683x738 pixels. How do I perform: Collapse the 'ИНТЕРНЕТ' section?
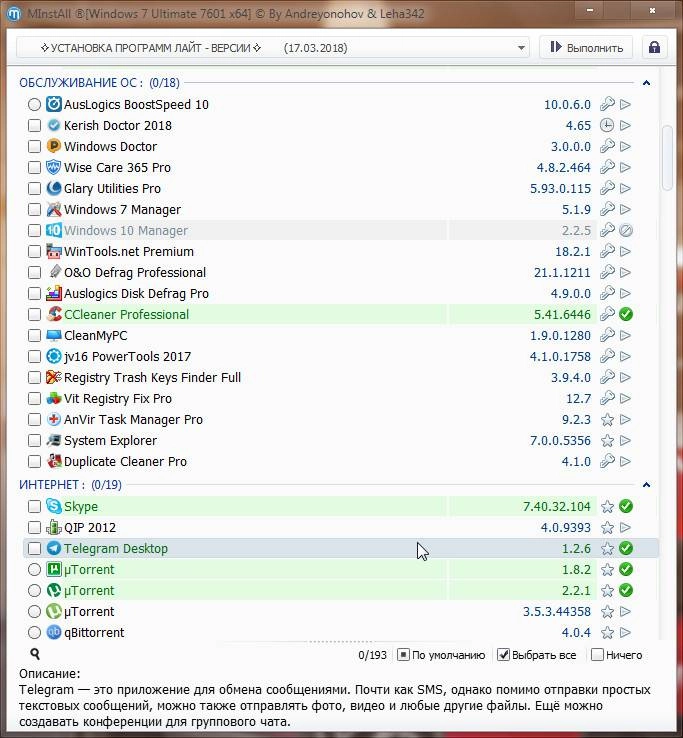click(x=646, y=485)
